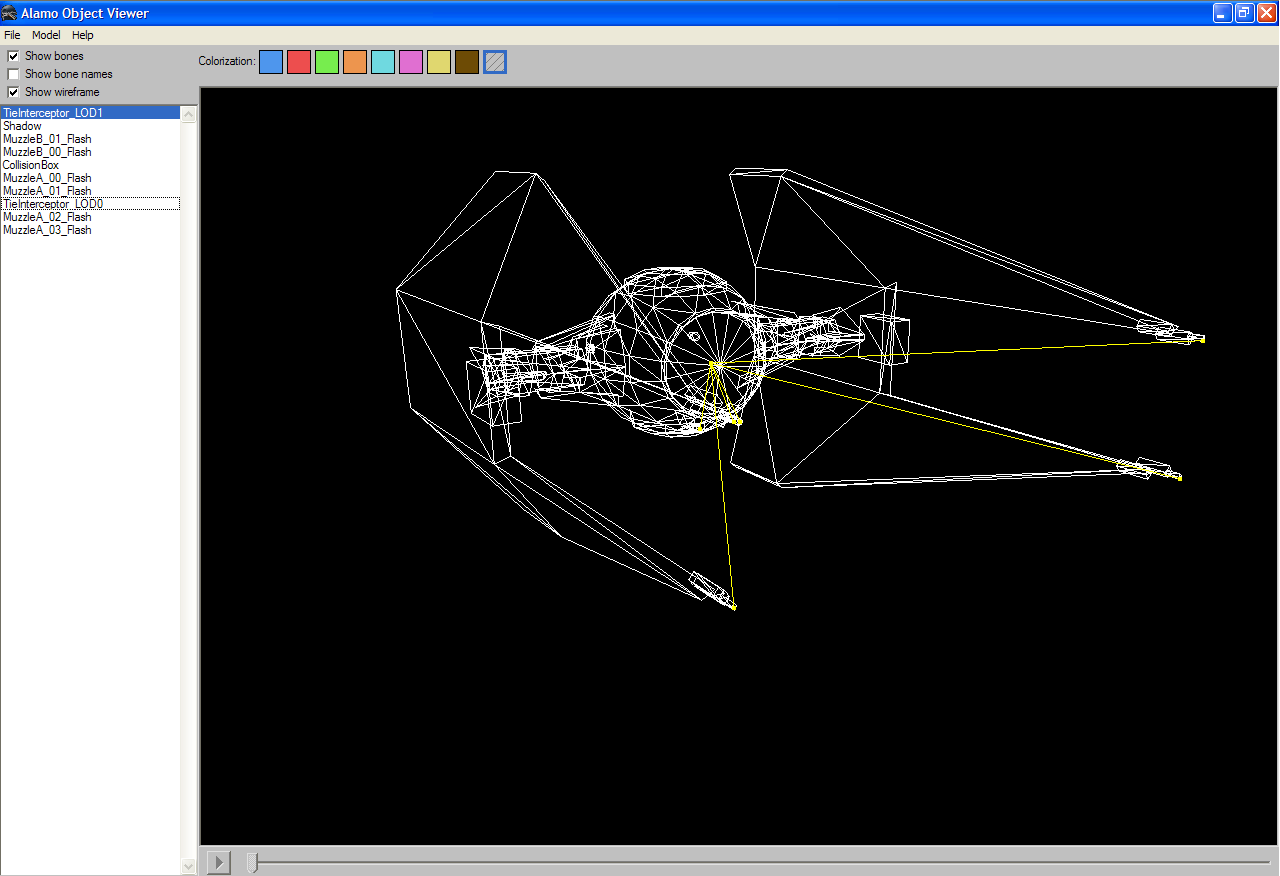This screenshot has width=1280, height=876.
Task: Open the Model menu
Action: point(46,35)
